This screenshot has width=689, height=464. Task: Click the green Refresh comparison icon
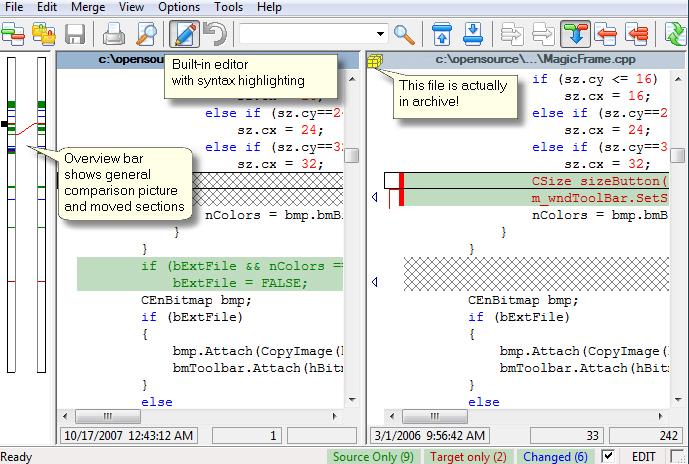tap(675, 34)
